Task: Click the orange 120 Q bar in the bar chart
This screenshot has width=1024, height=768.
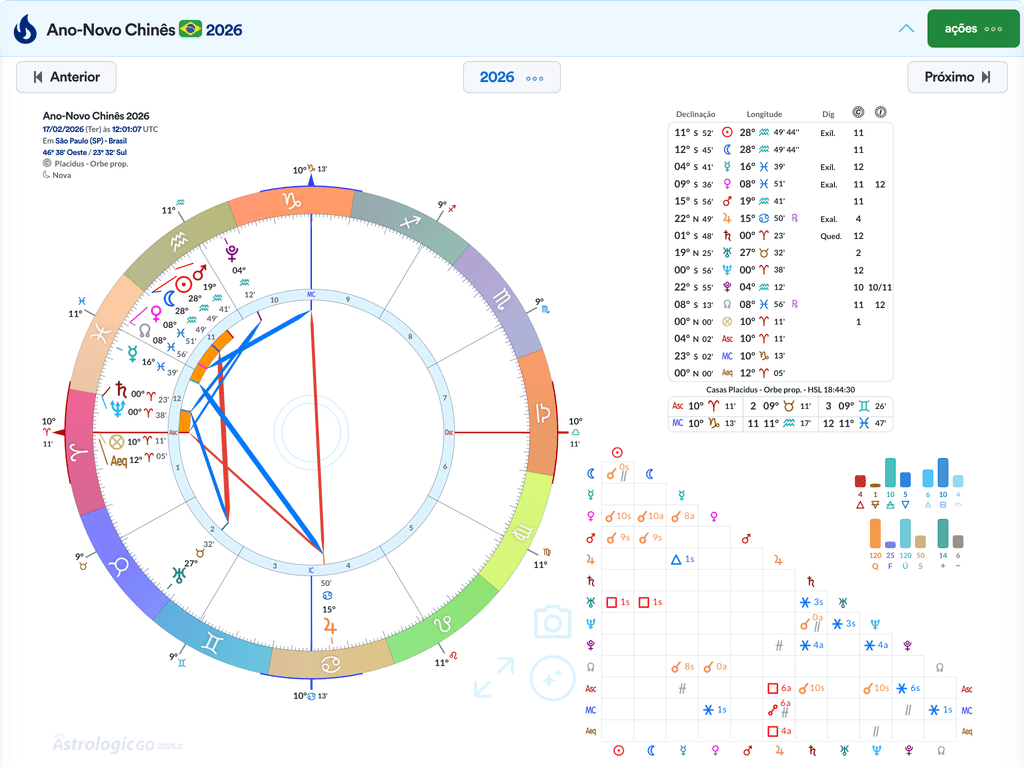Action: pyautogui.click(x=875, y=534)
